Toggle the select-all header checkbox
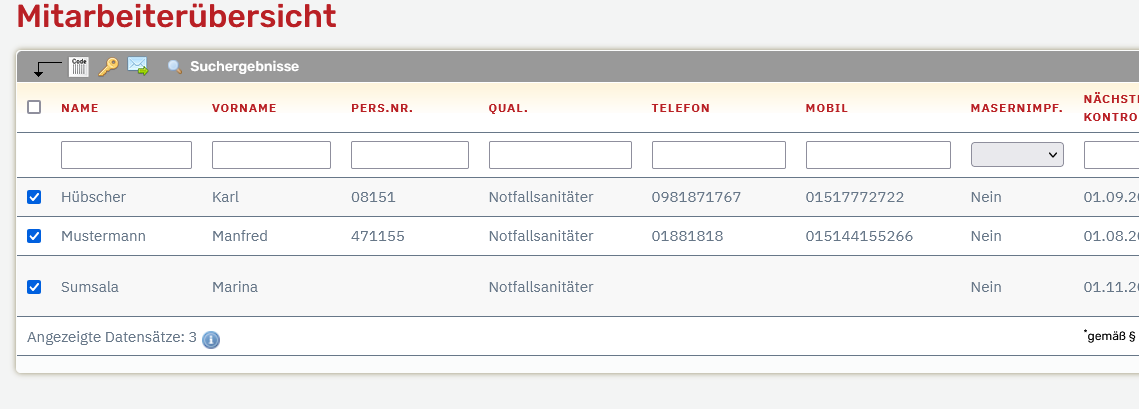 point(34,107)
